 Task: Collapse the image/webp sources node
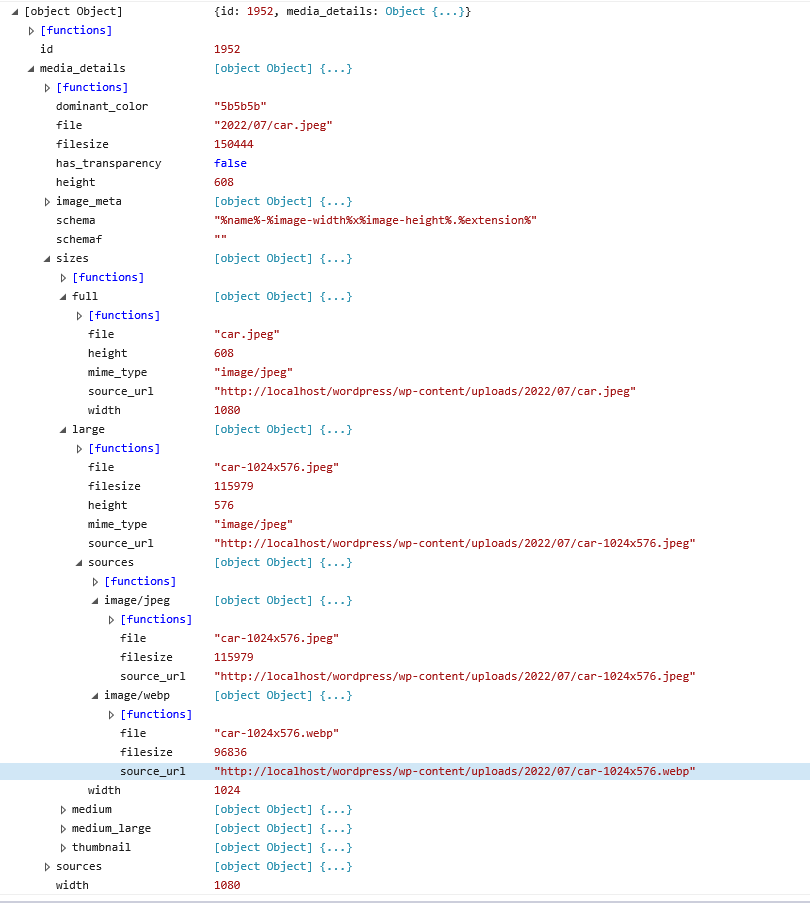(96, 696)
